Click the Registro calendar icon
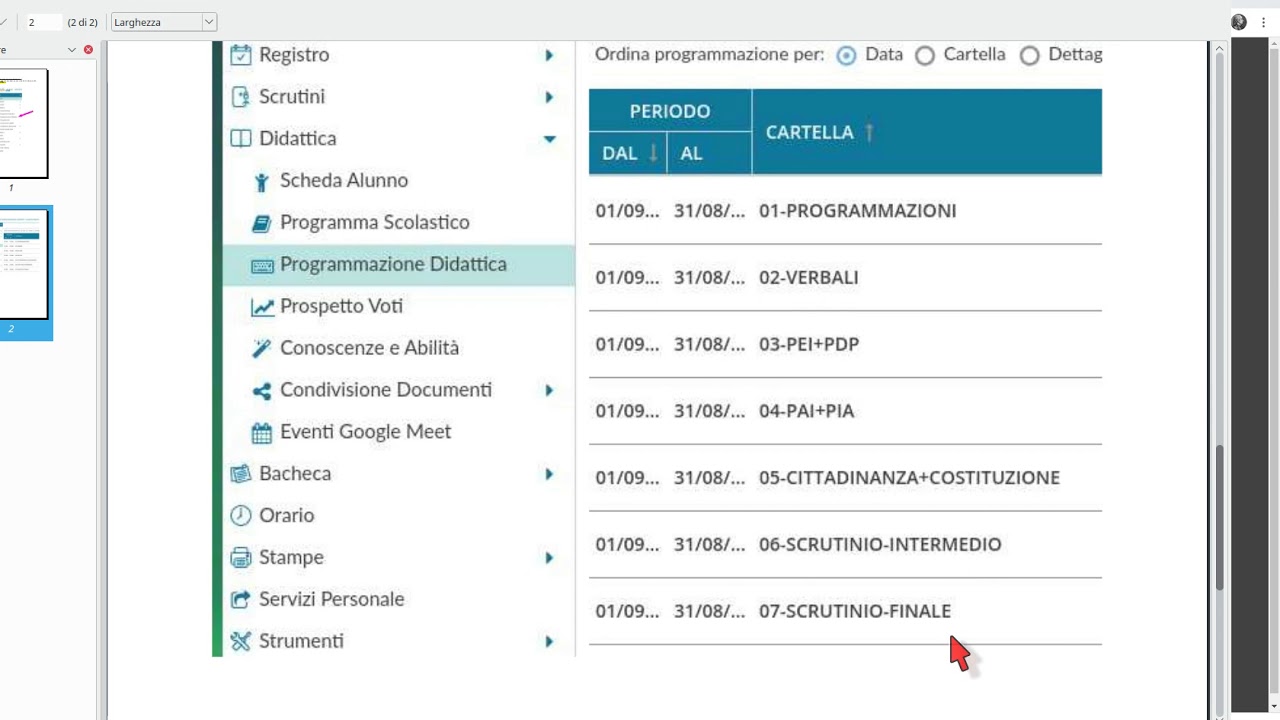 coord(241,55)
